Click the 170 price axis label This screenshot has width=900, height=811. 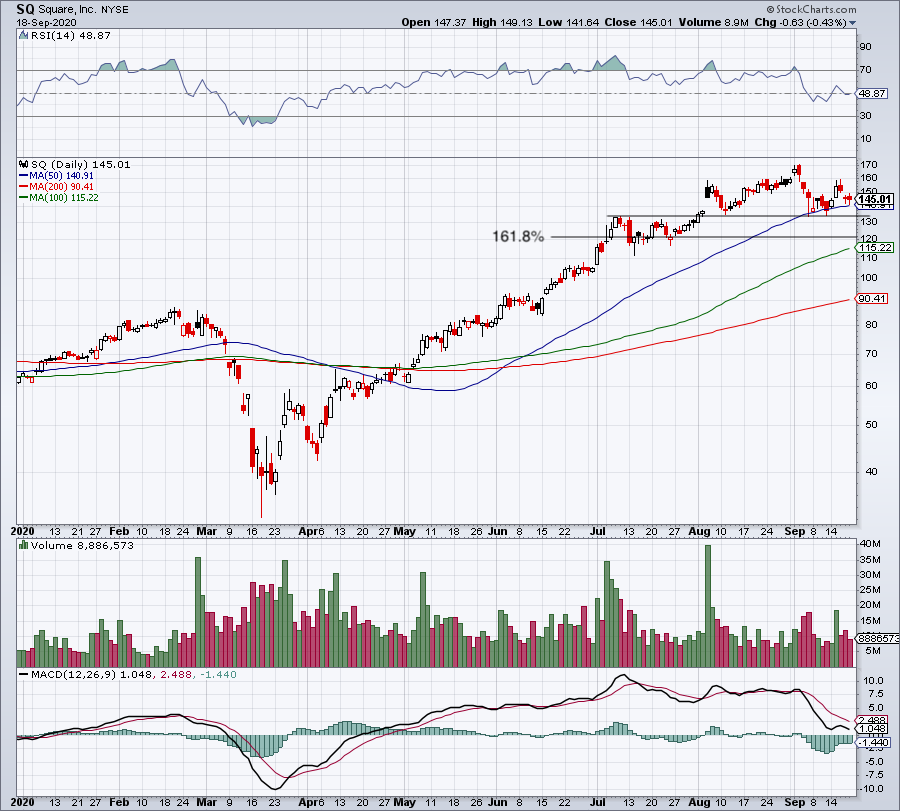[869, 165]
